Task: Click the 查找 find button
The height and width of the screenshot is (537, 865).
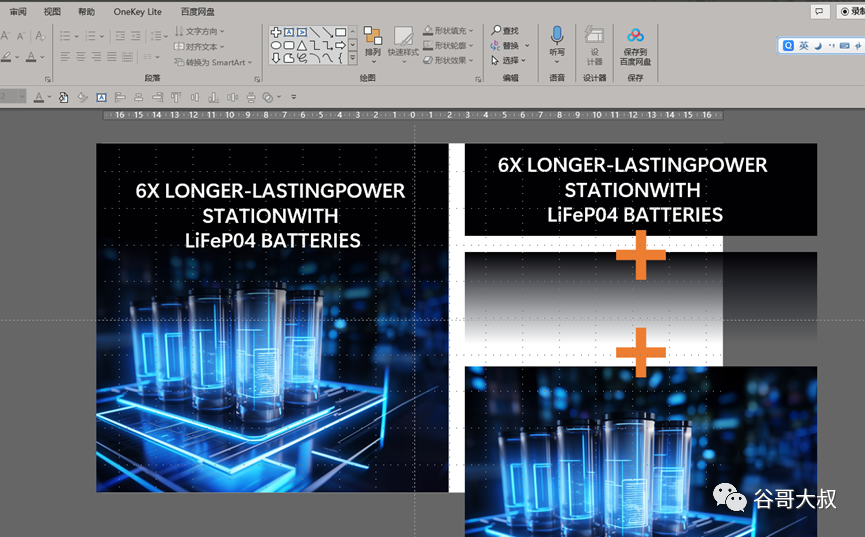Action: pyautogui.click(x=505, y=30)
